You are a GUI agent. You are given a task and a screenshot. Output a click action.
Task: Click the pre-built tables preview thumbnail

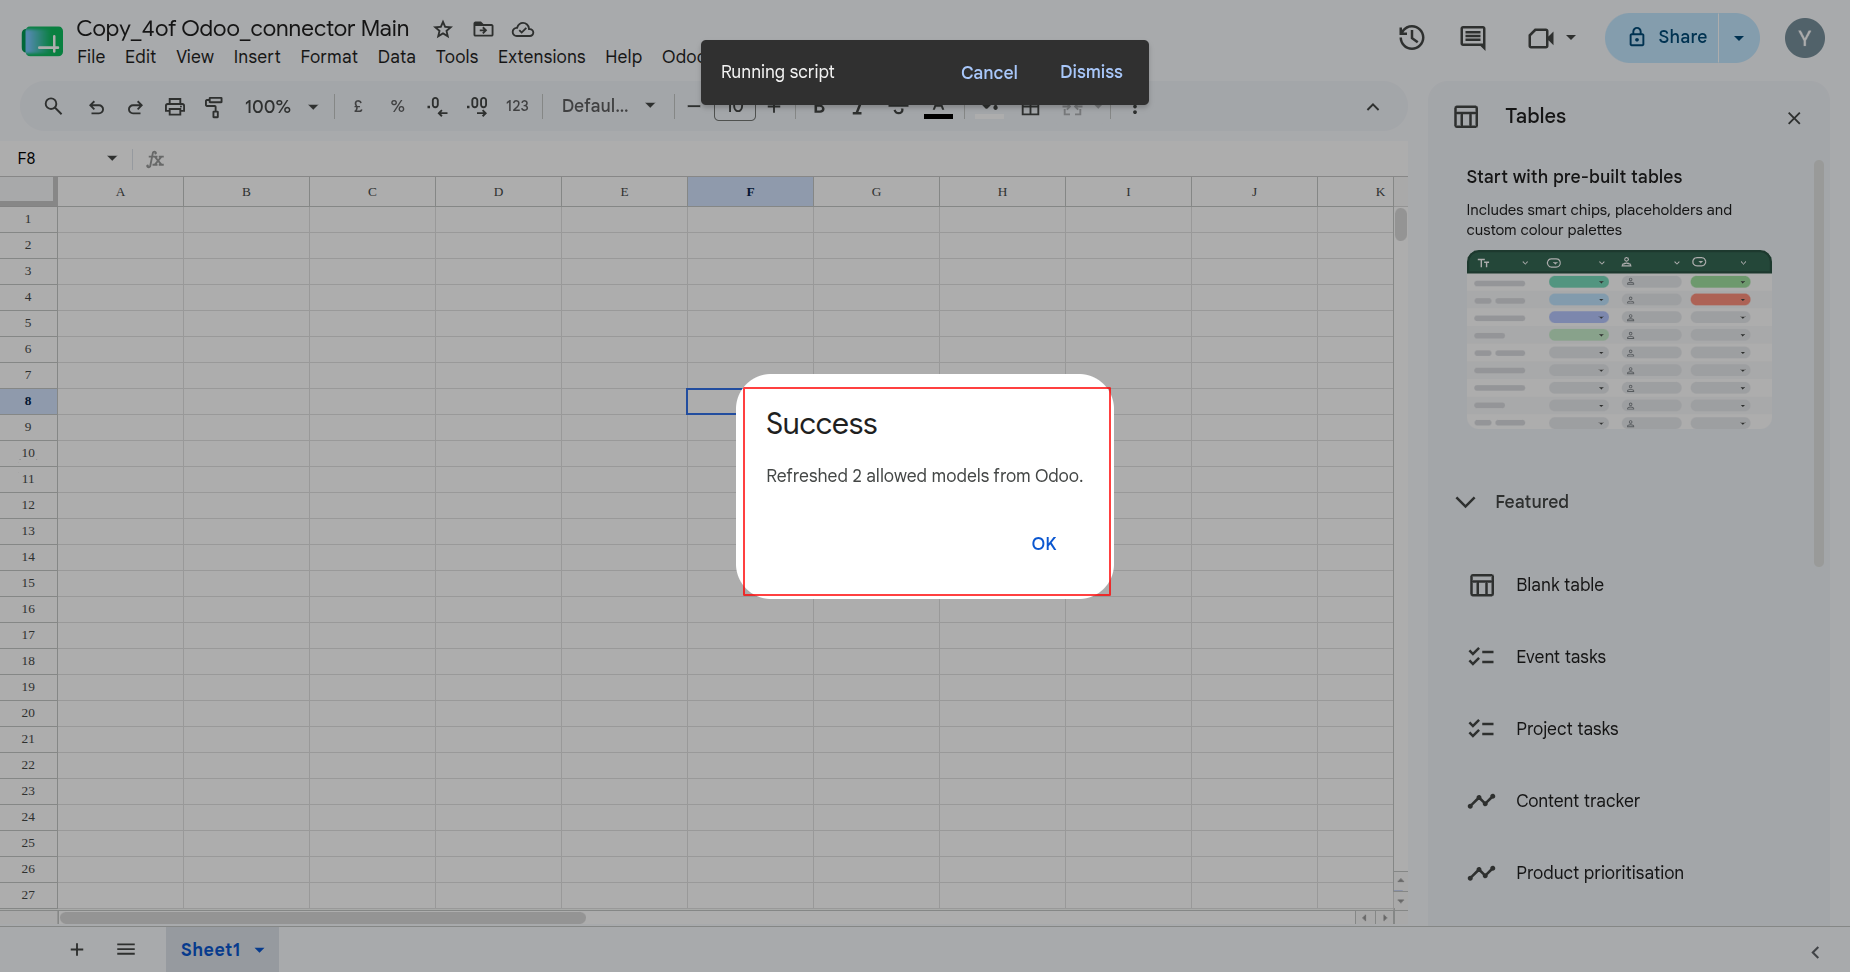[1619, 340]
